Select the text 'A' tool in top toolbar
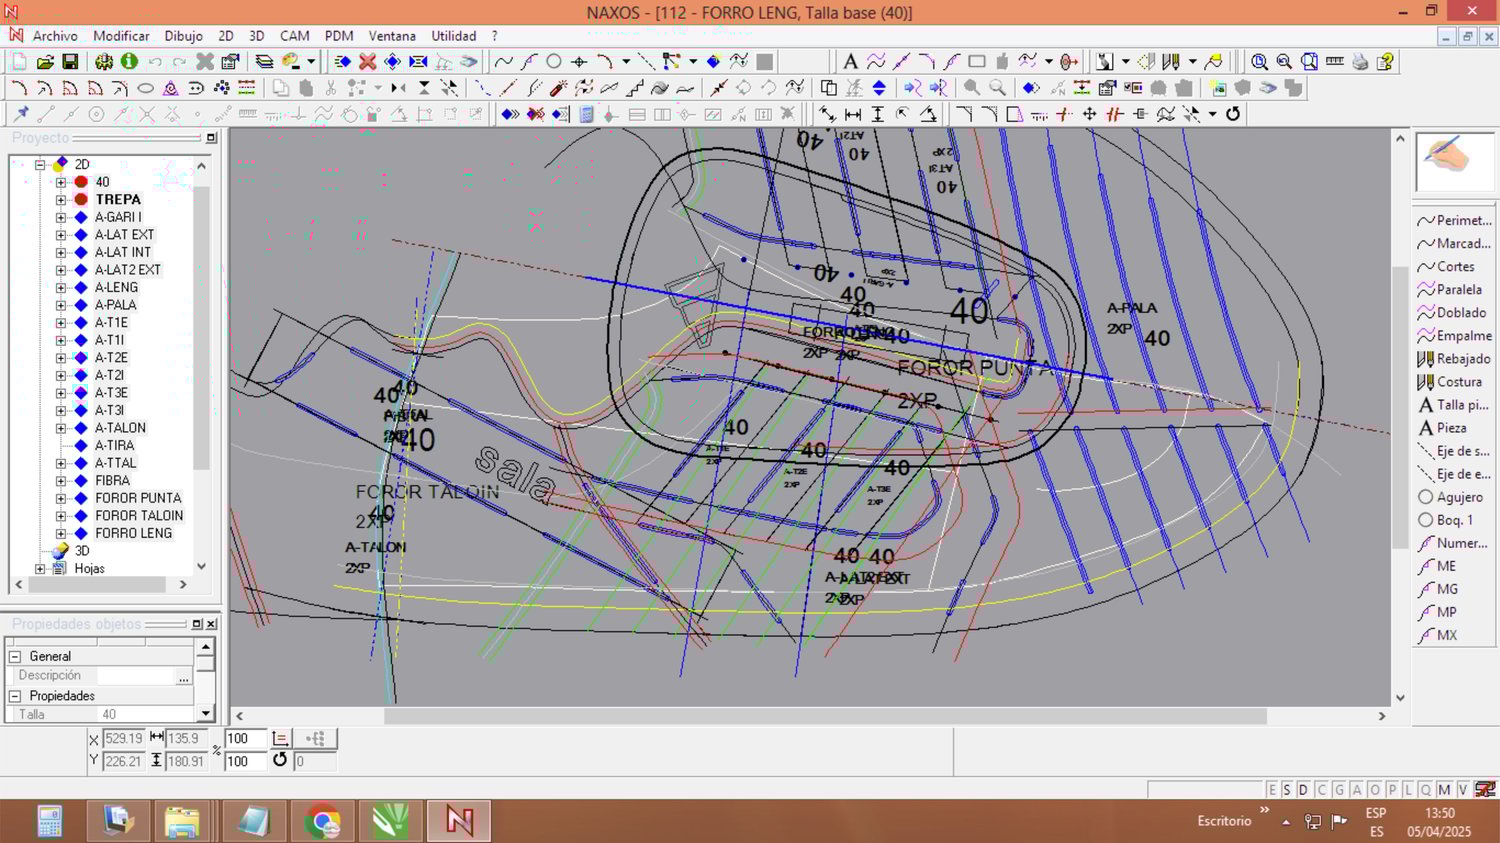Screen dimensions: 1500x843 click(x=850, y=62)
